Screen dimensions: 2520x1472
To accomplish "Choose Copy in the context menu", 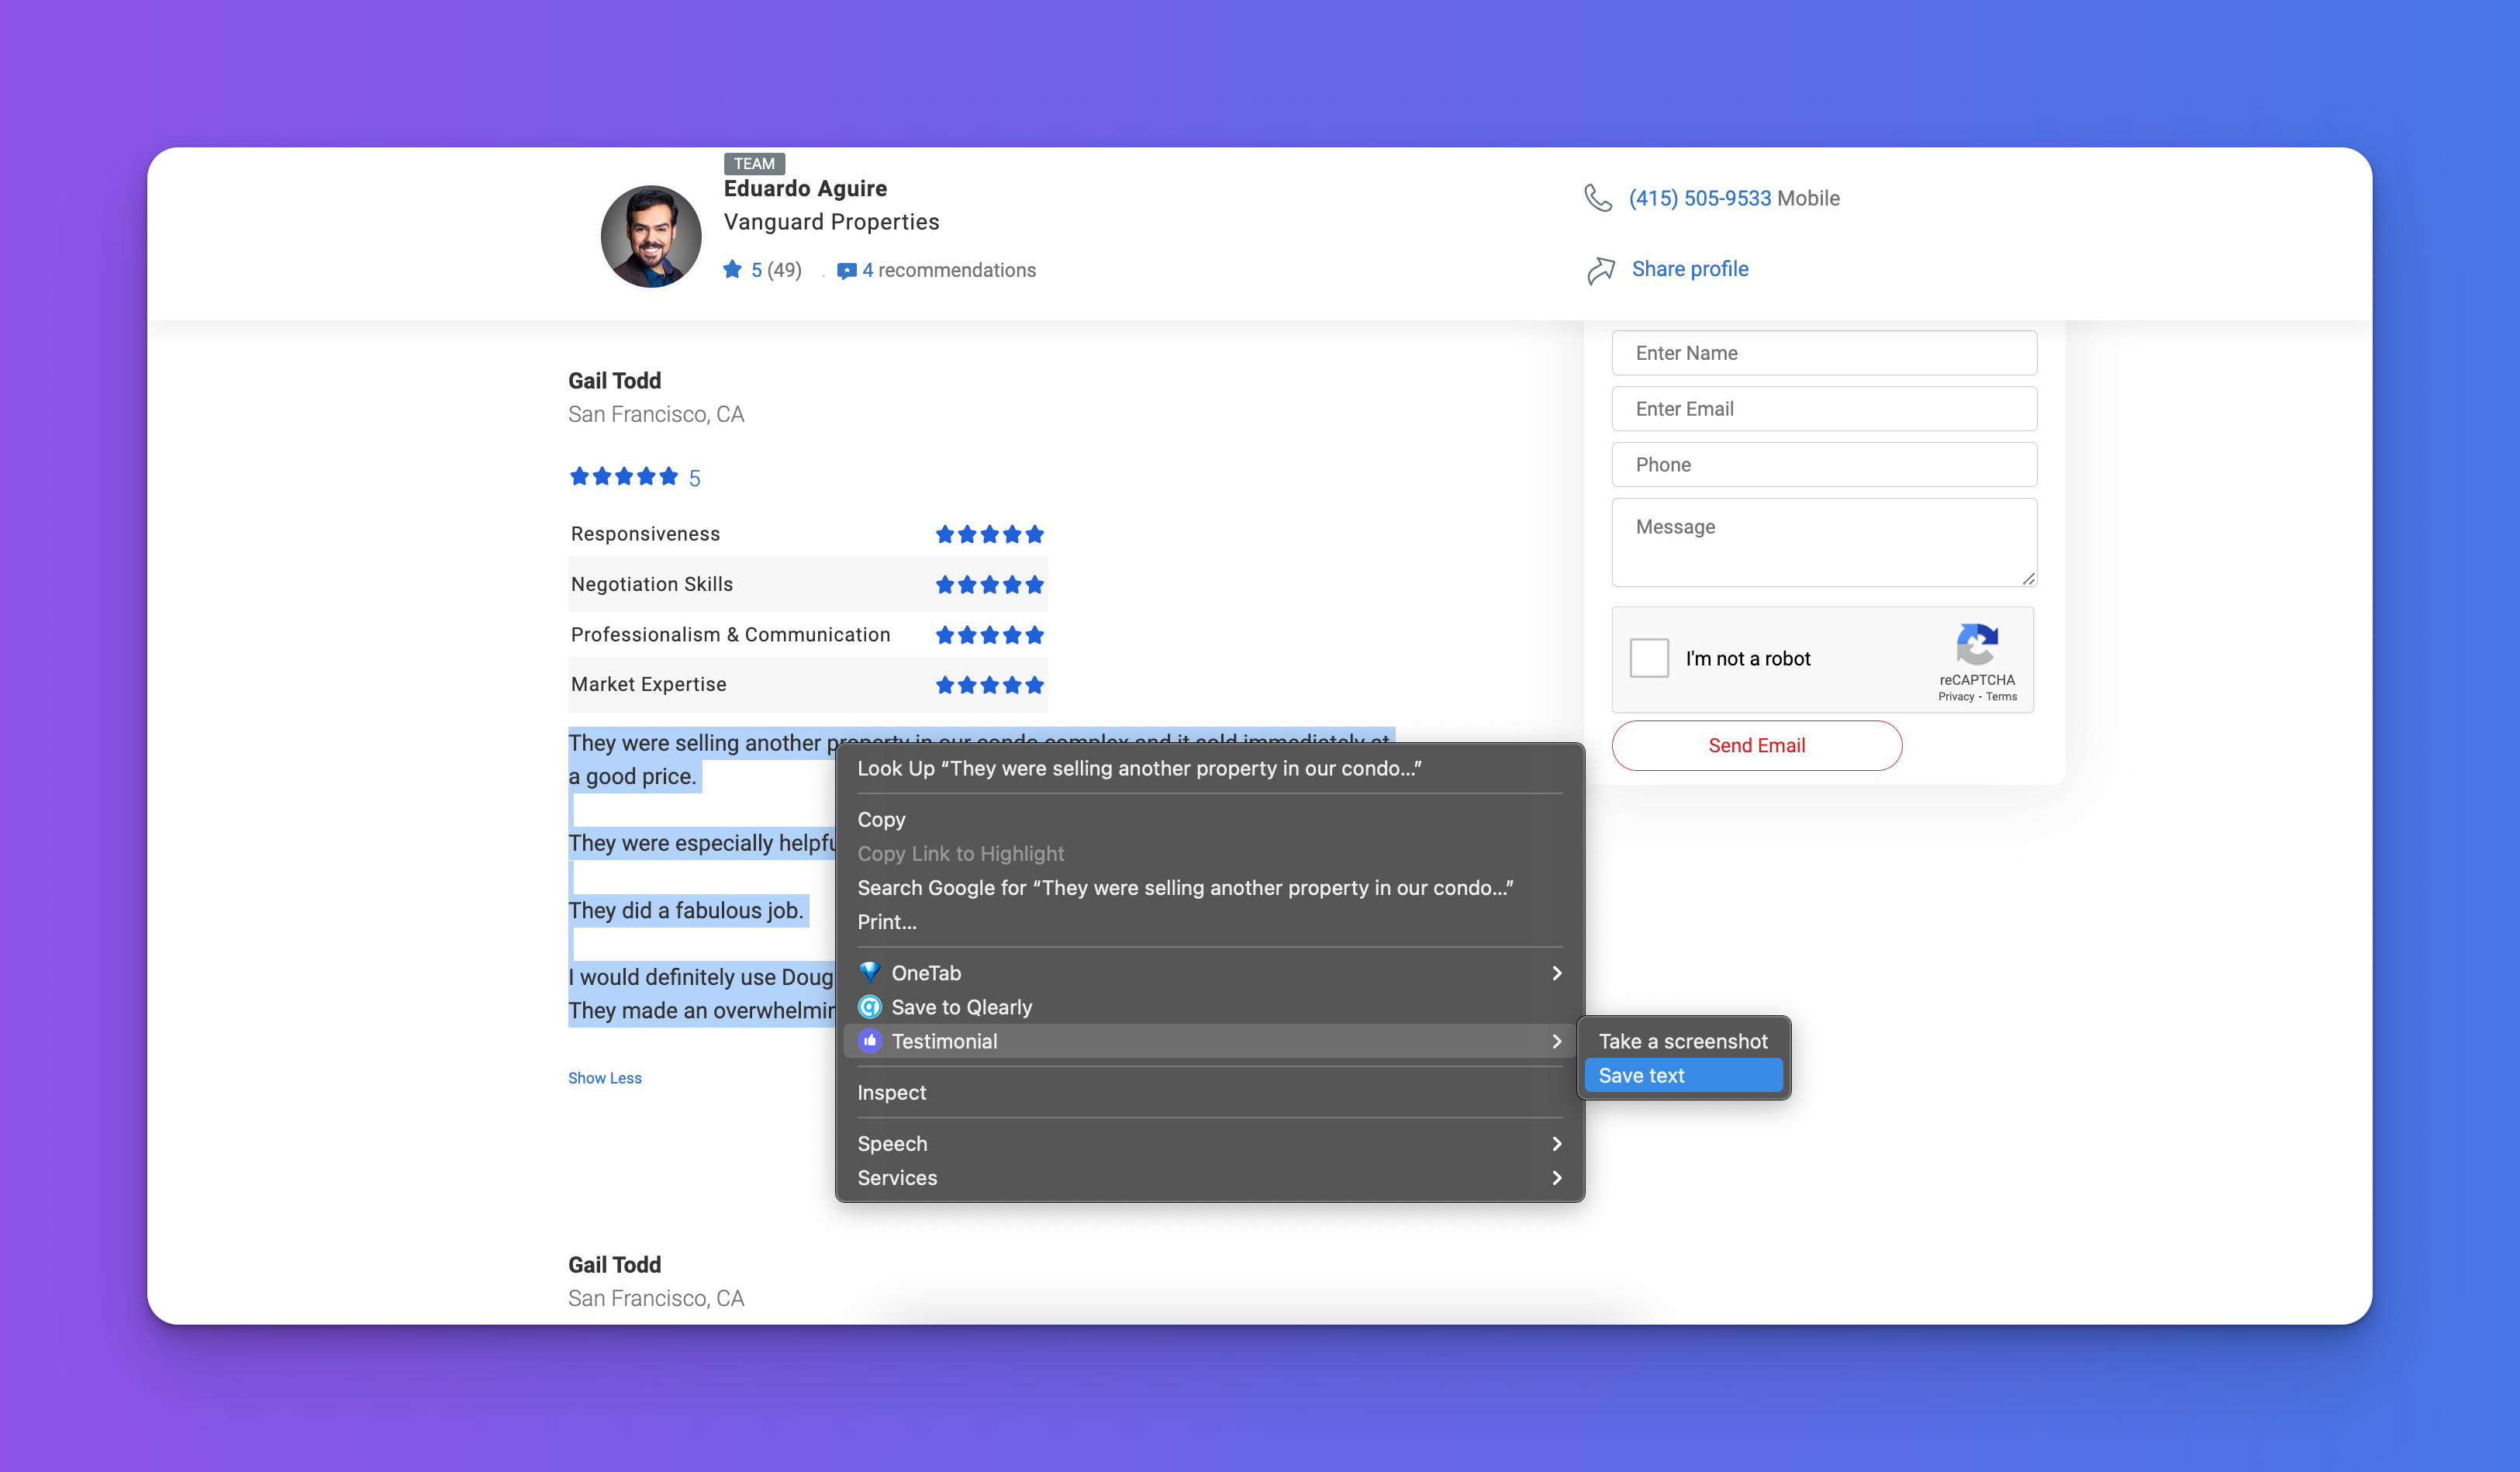I will [881, 819].
